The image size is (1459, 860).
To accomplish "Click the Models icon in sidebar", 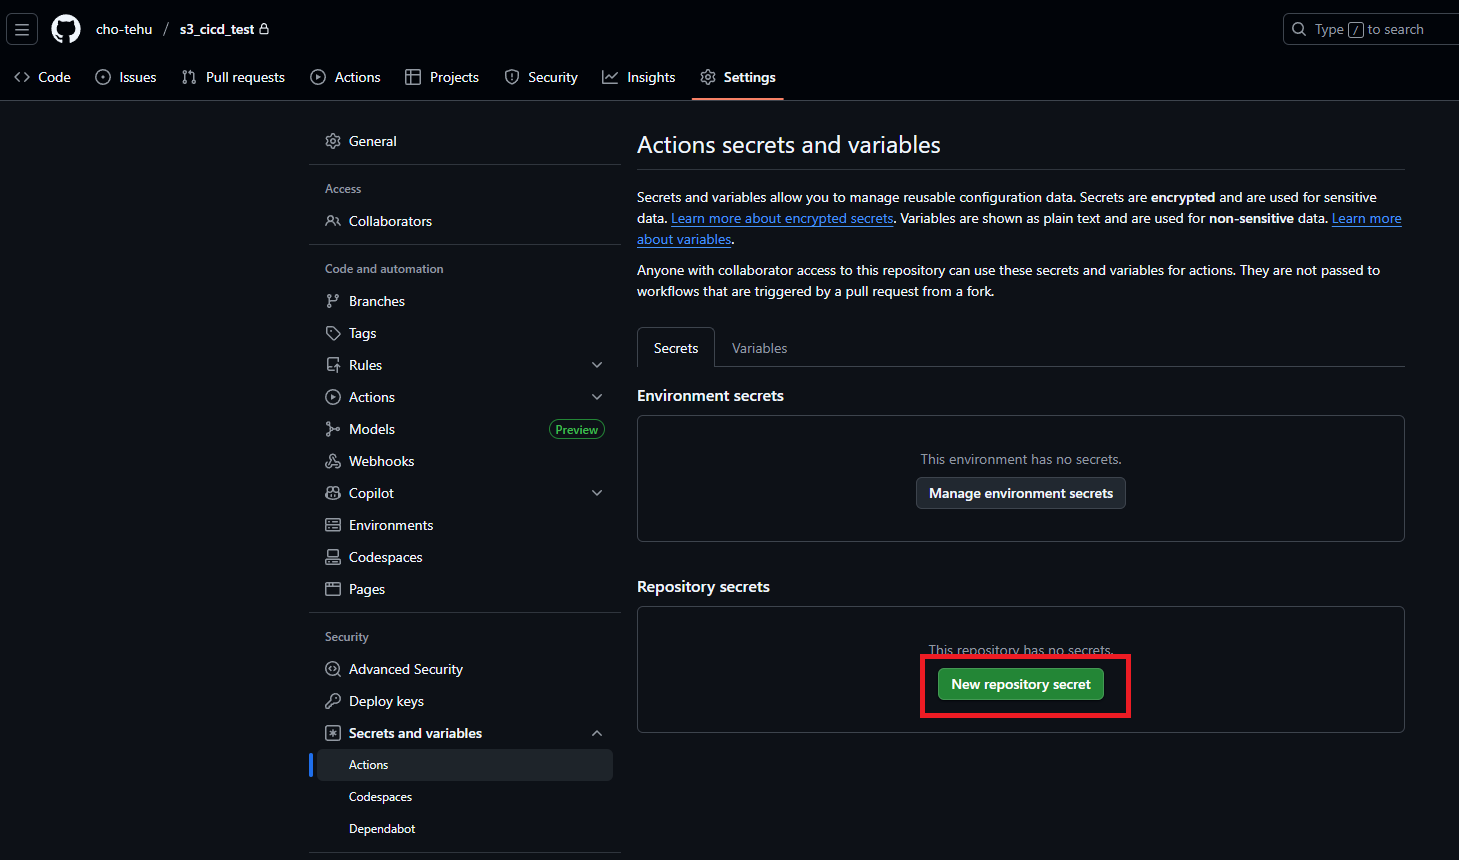I will coord(333,429).
